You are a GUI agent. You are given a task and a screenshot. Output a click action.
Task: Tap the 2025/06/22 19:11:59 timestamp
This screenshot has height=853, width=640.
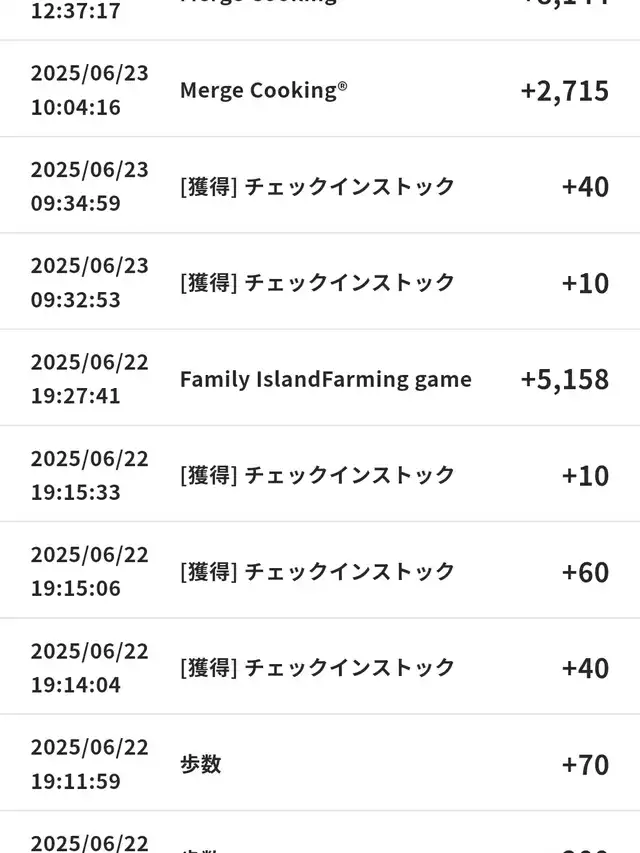tap(89, 764)
